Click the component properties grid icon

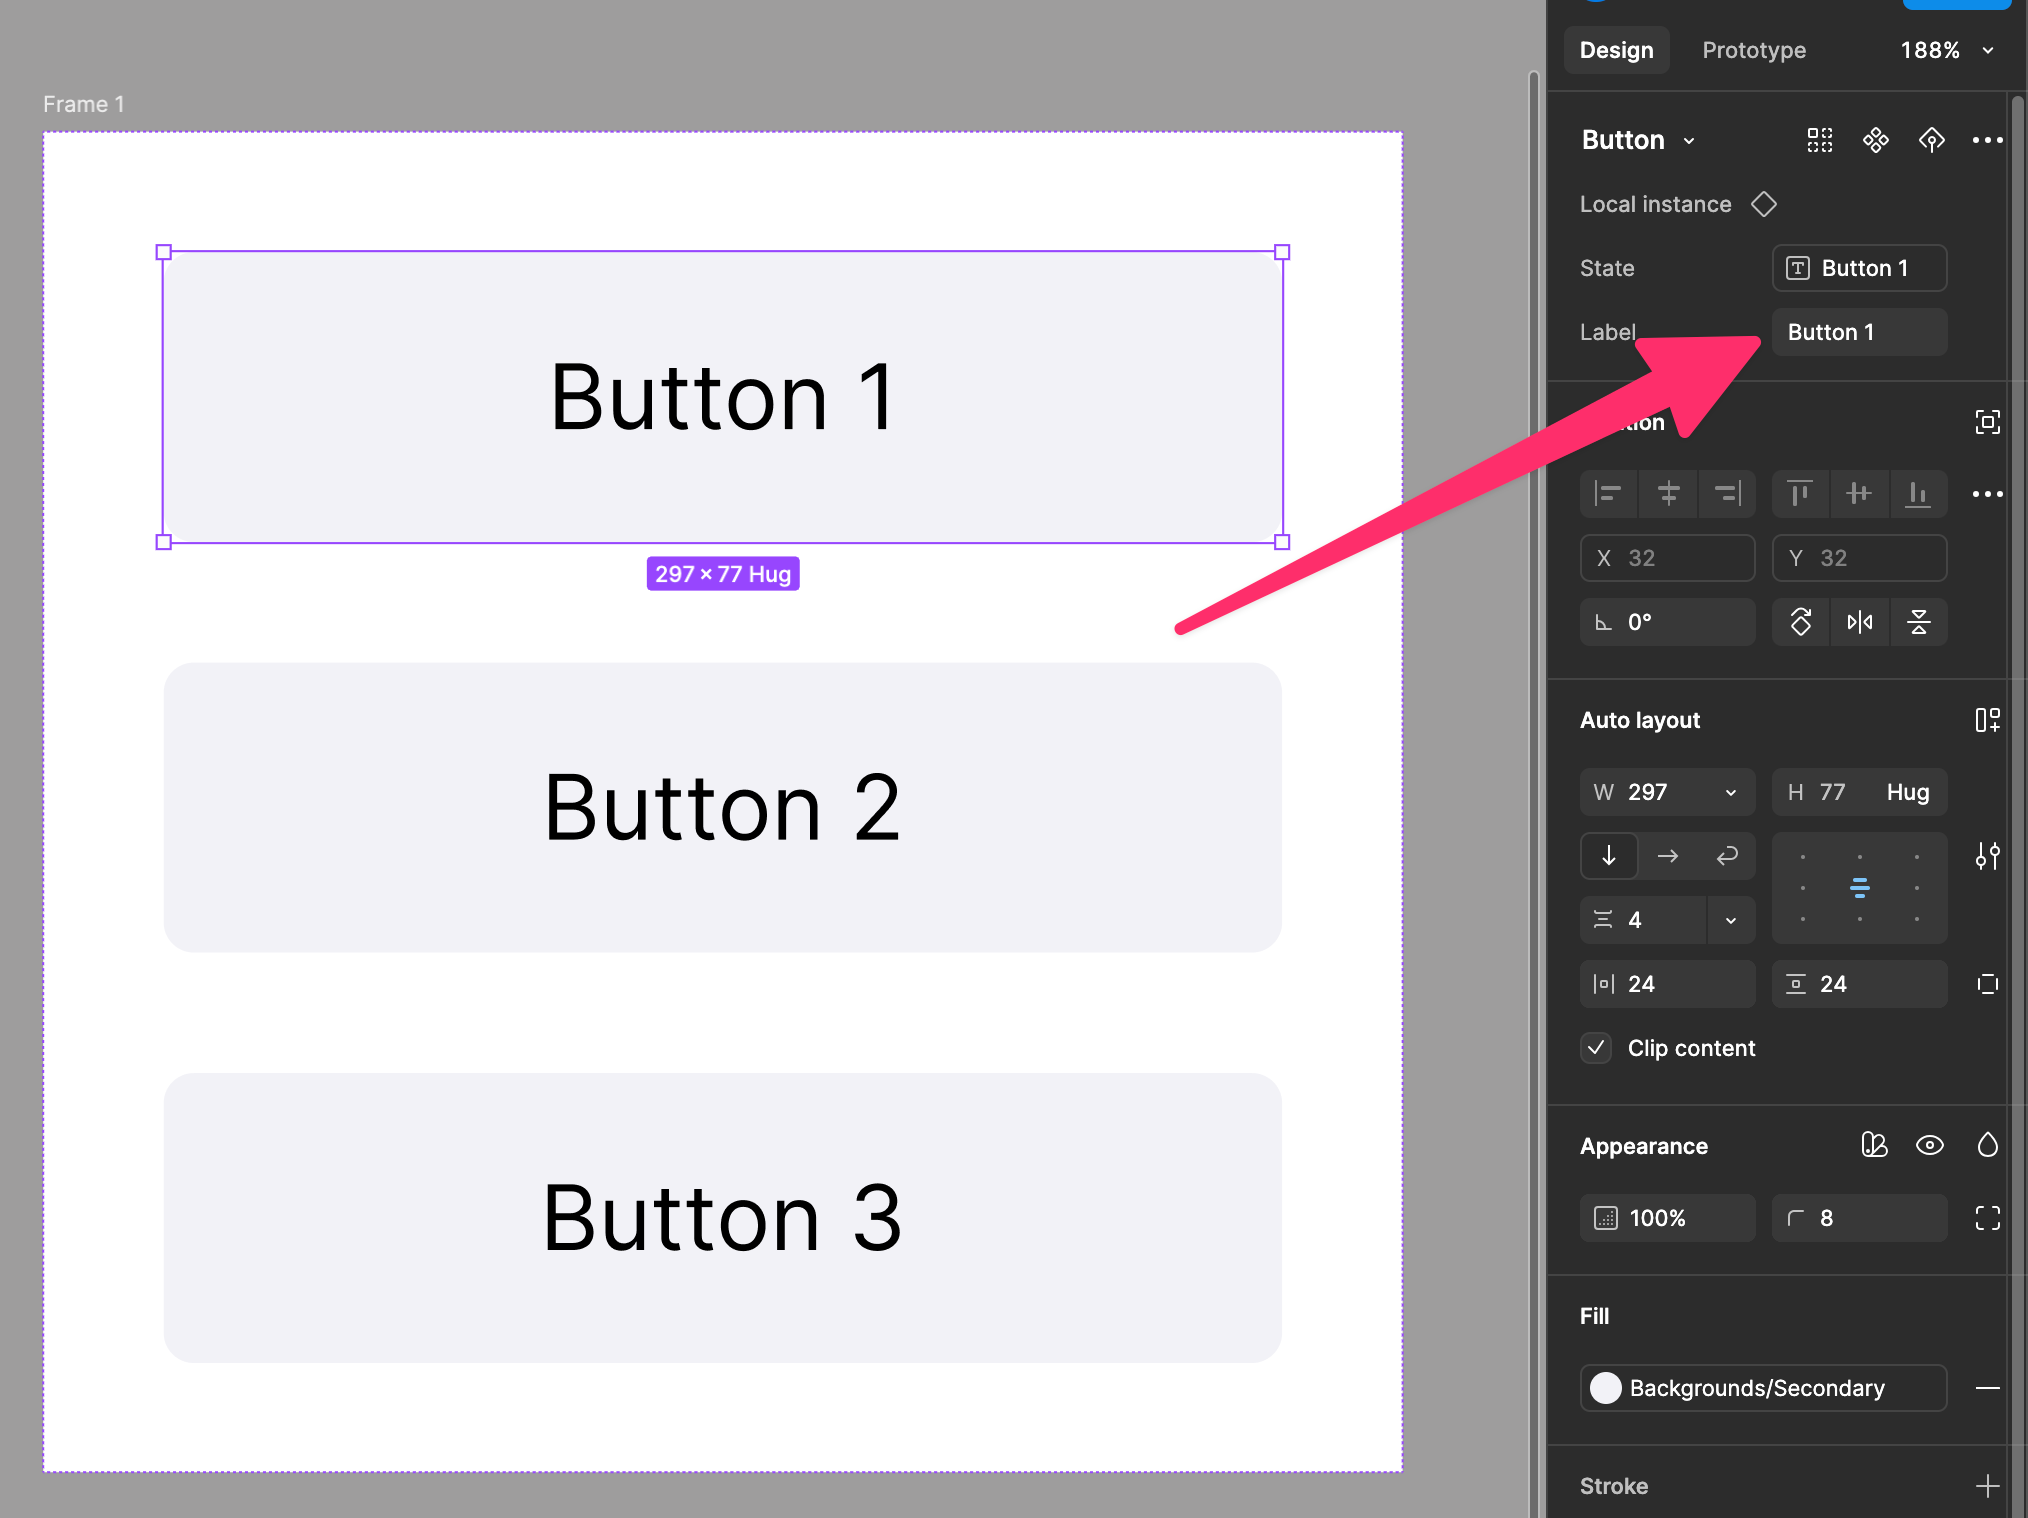coord(1820,140)
